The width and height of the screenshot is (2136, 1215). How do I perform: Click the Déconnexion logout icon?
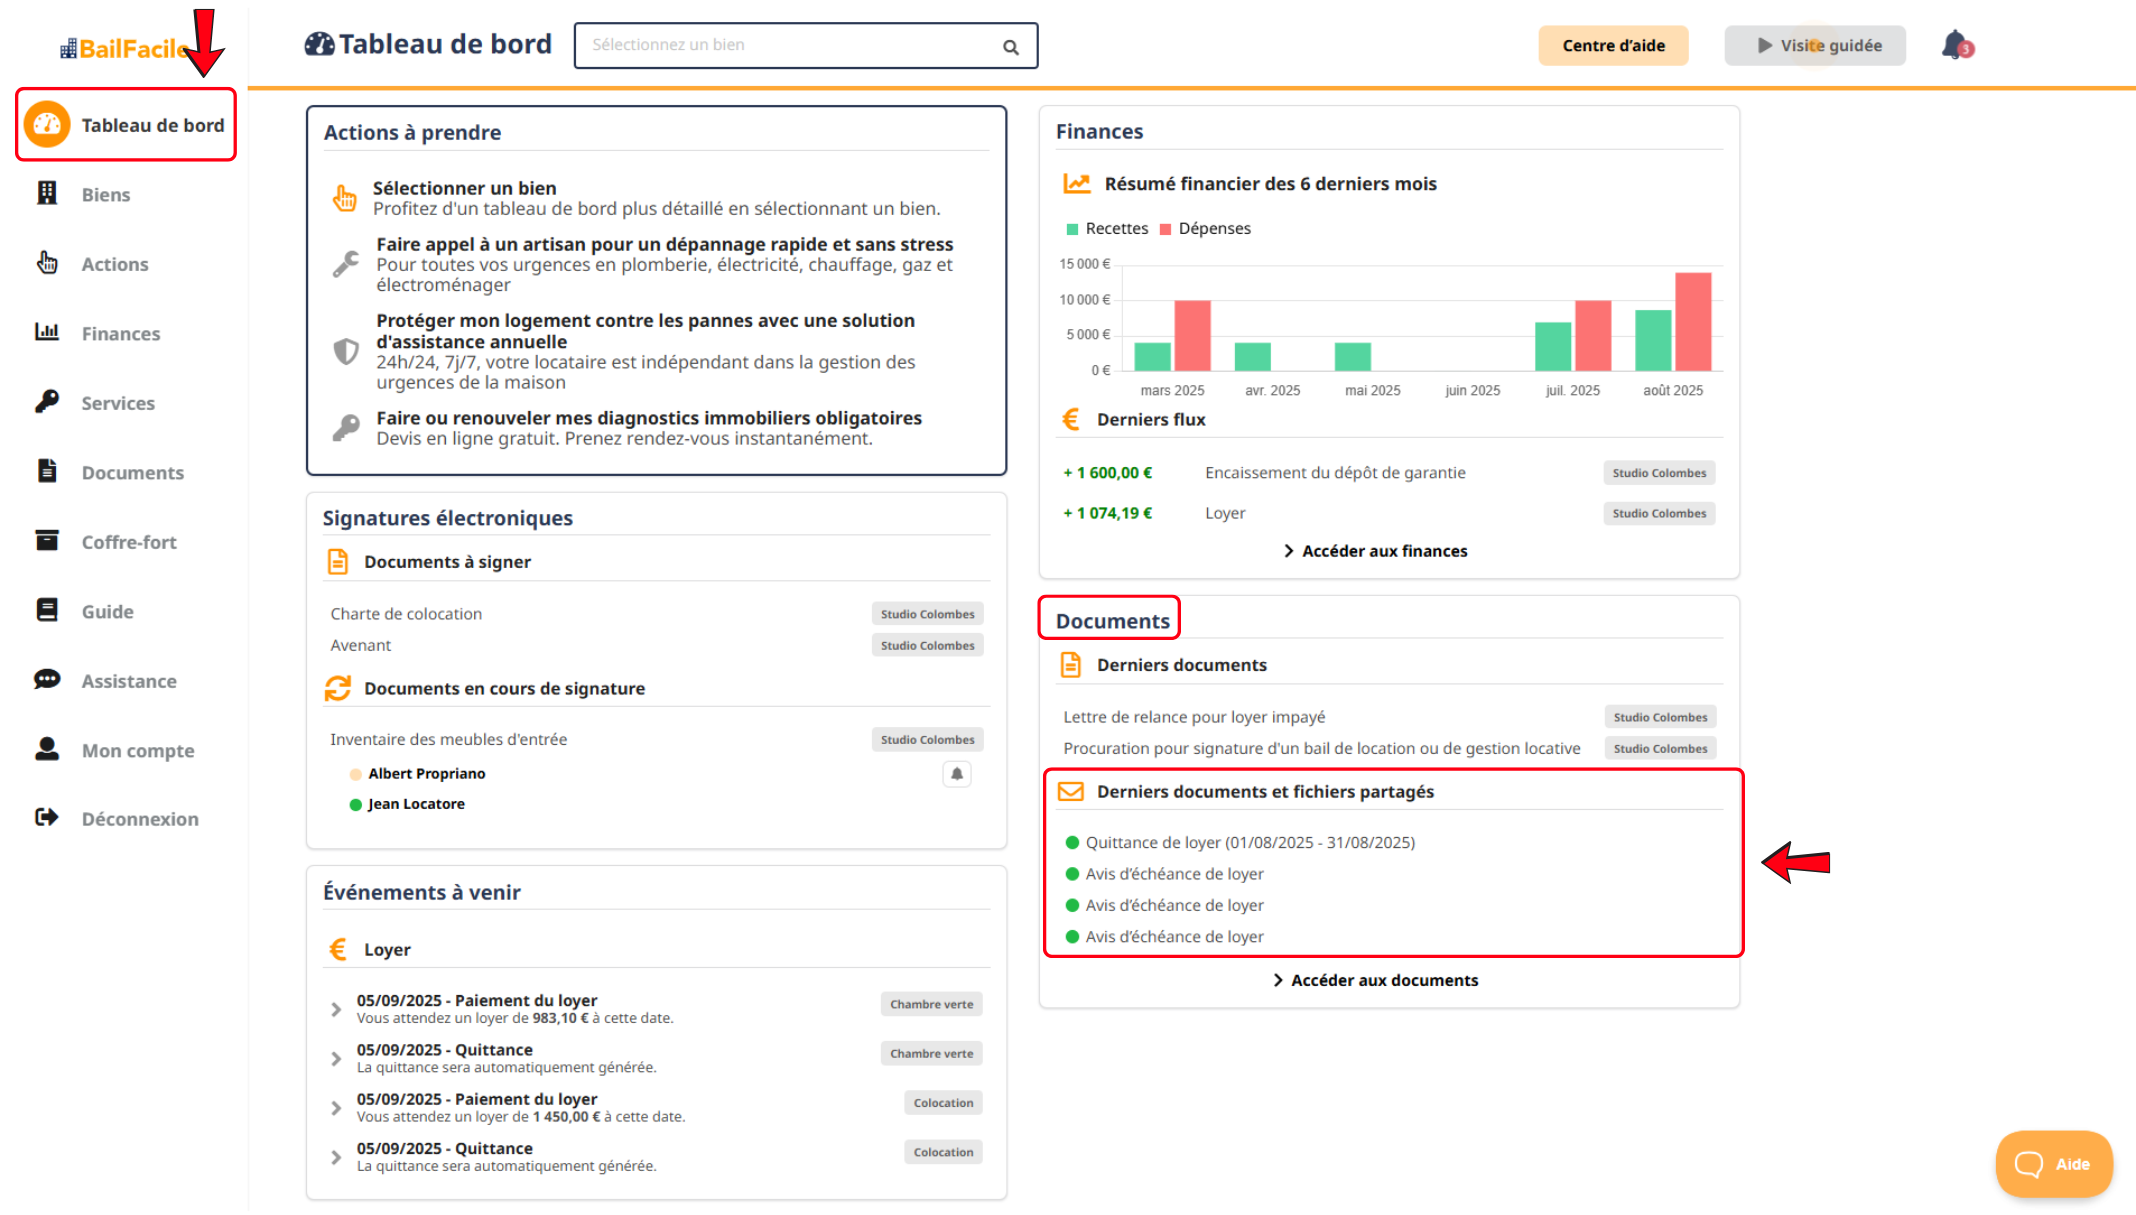[47, 818]
